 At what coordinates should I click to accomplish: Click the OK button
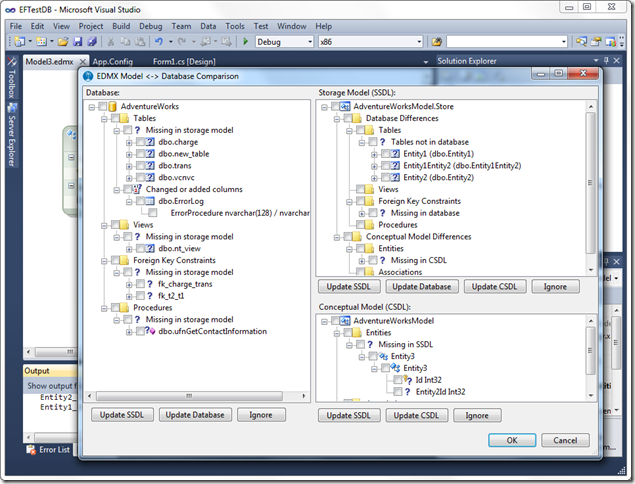(512, 440)
